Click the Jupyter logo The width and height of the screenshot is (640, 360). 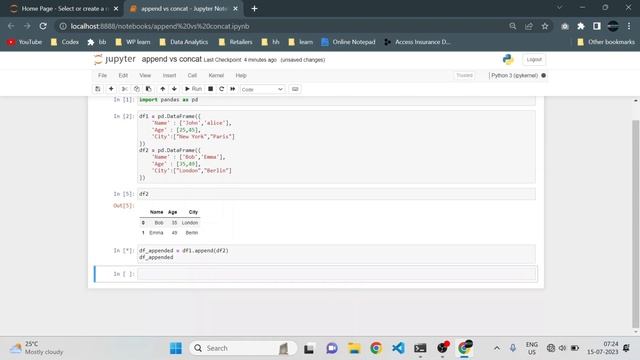[x=115, y=59]
